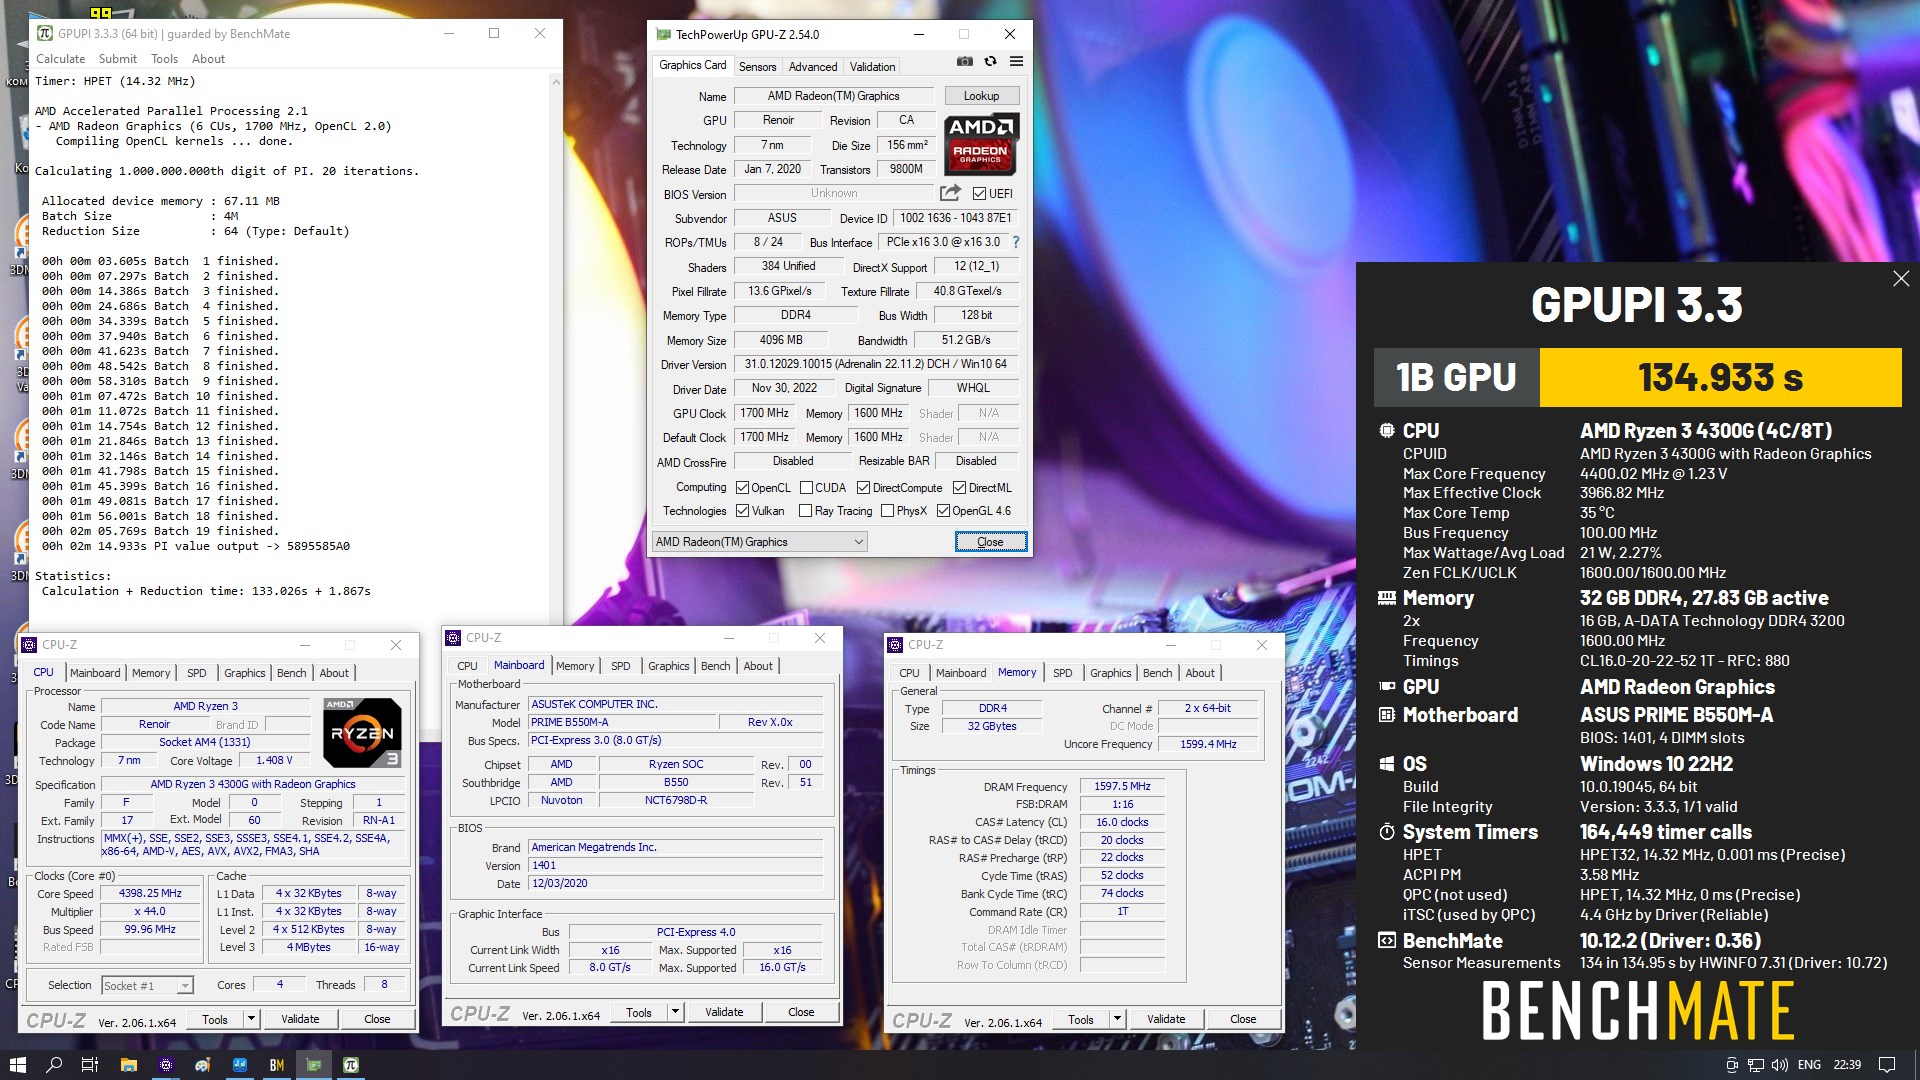Open taskbar search magnifier

click(x=54, y=1065)
